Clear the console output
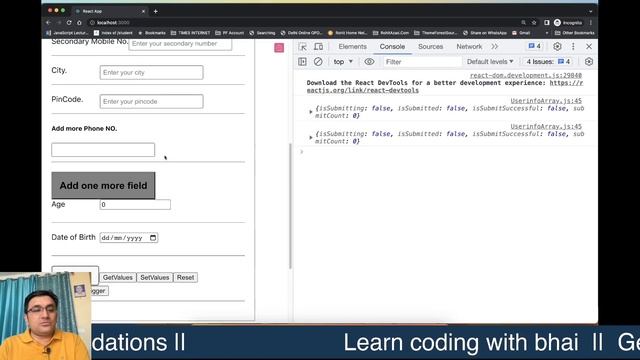The image size is (640, 360). pos(318,62)
